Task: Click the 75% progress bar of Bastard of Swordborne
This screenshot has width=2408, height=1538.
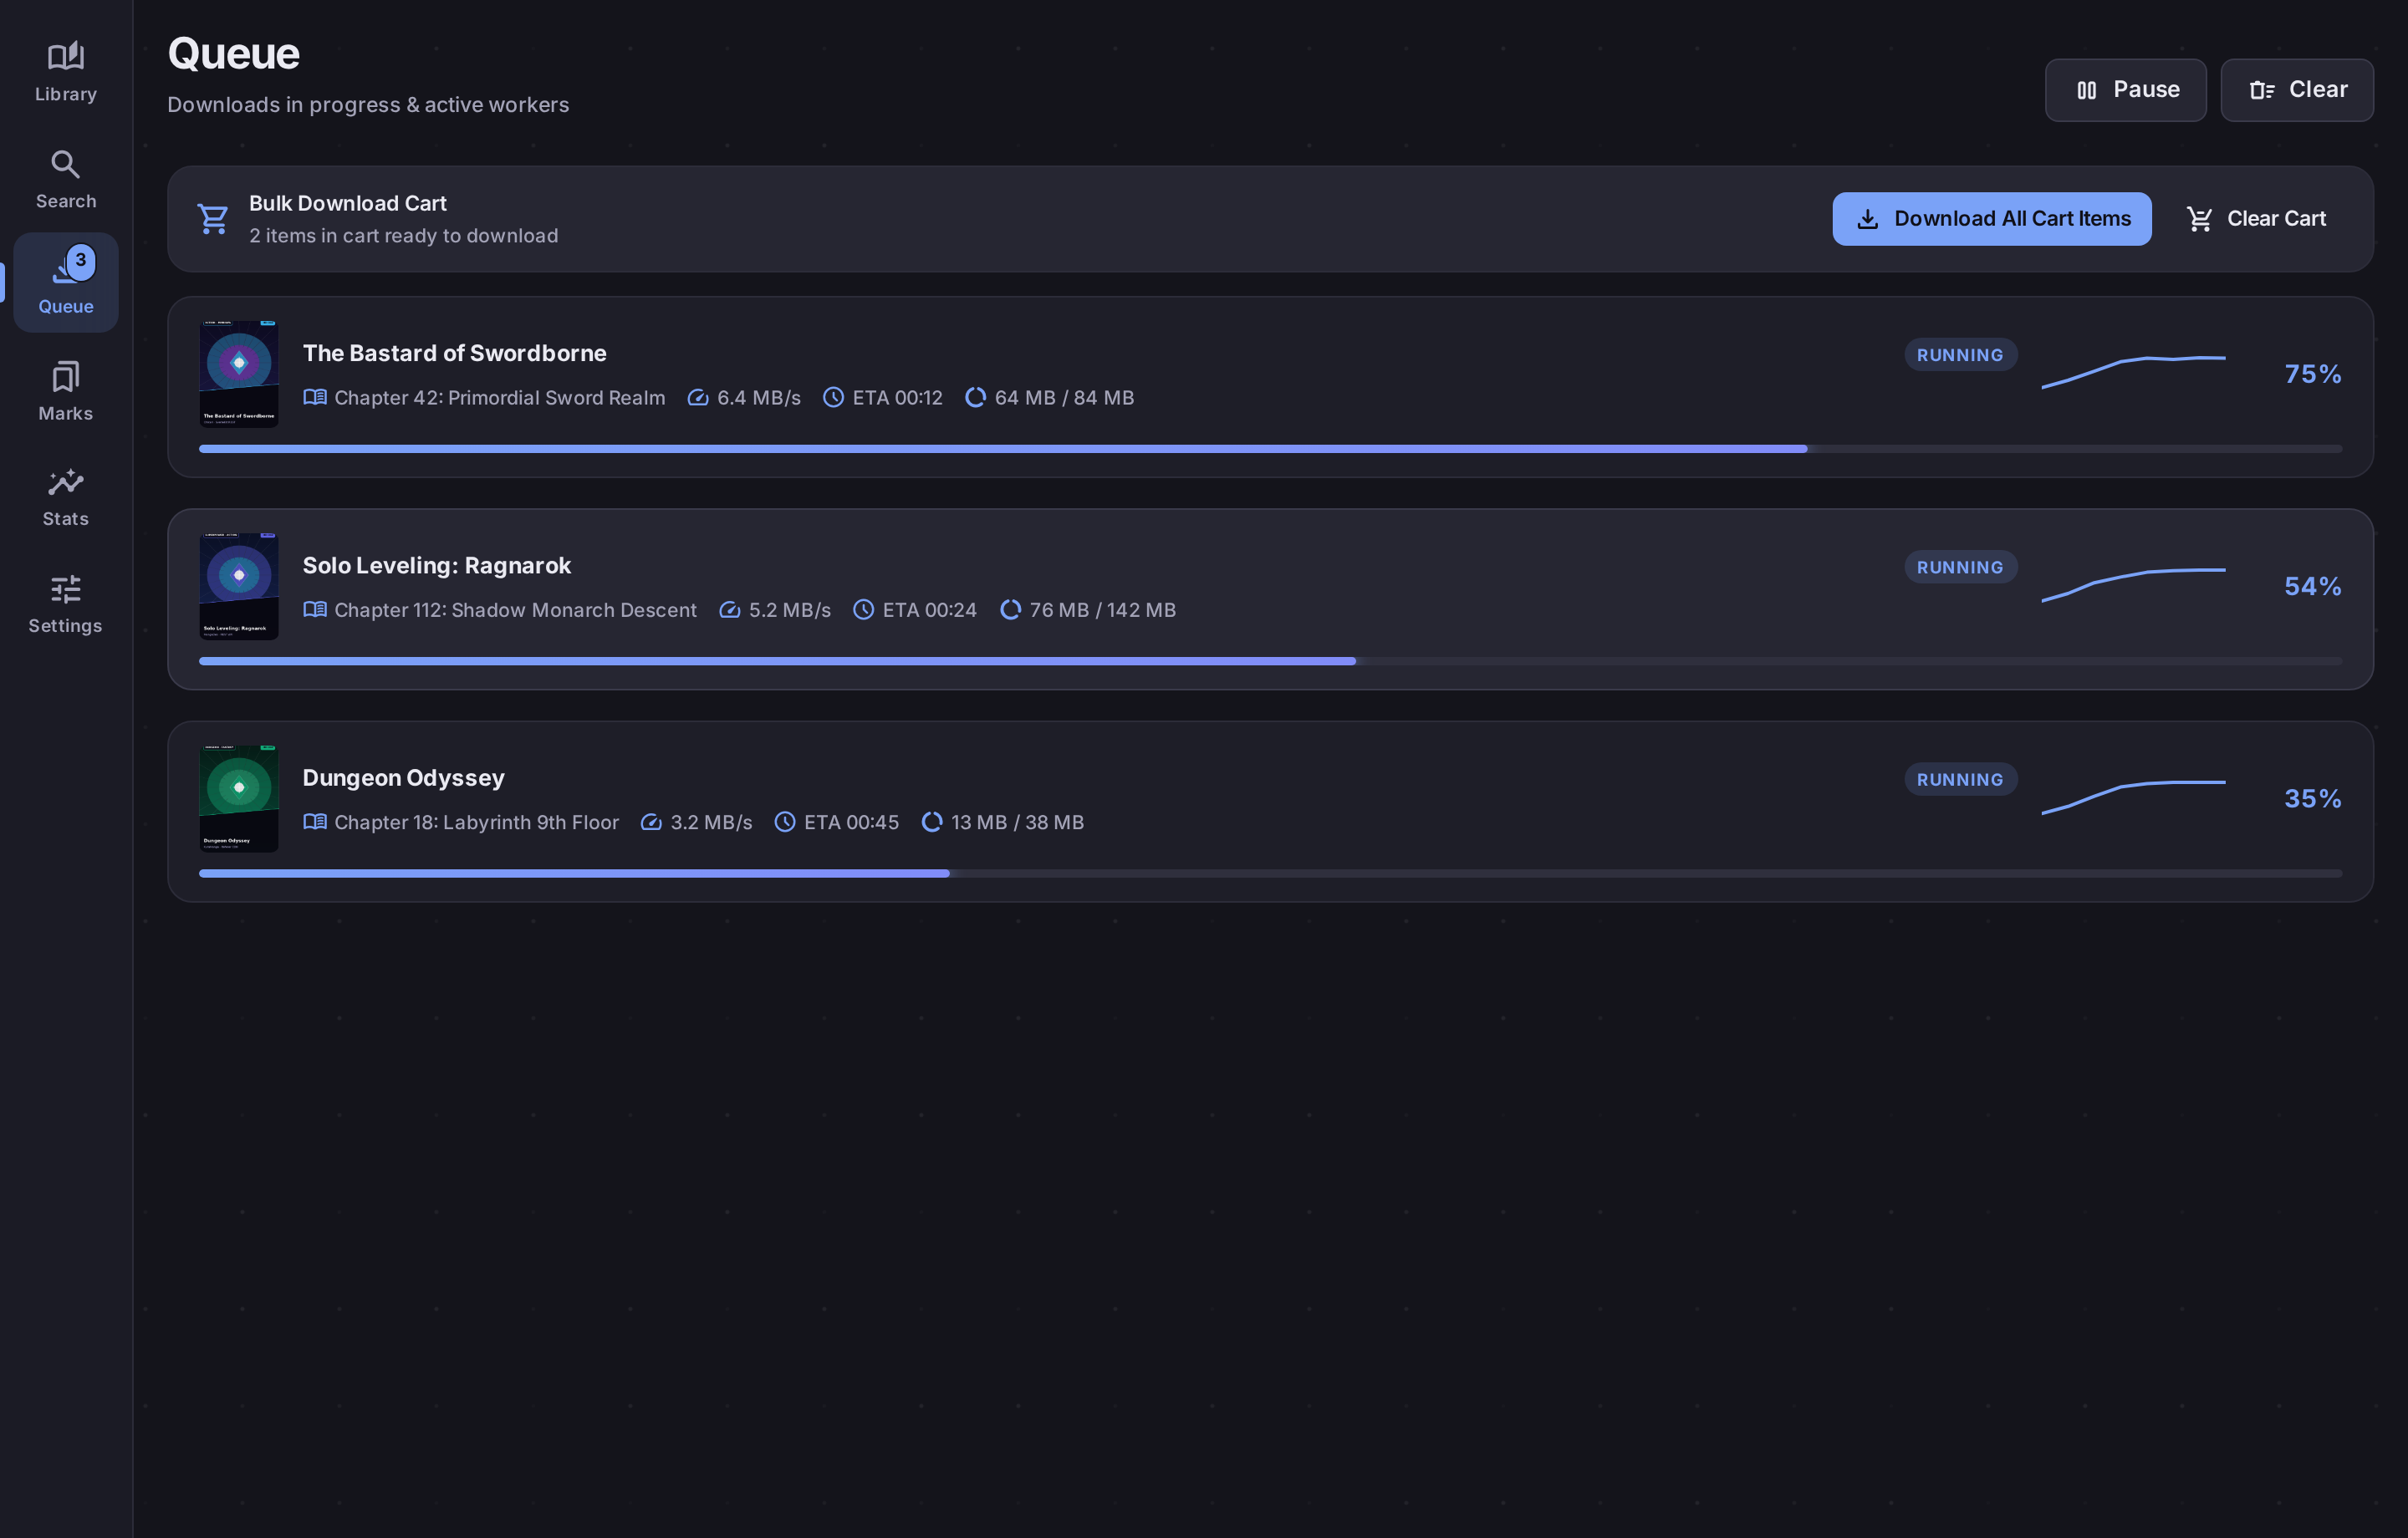Action: 1270,449
